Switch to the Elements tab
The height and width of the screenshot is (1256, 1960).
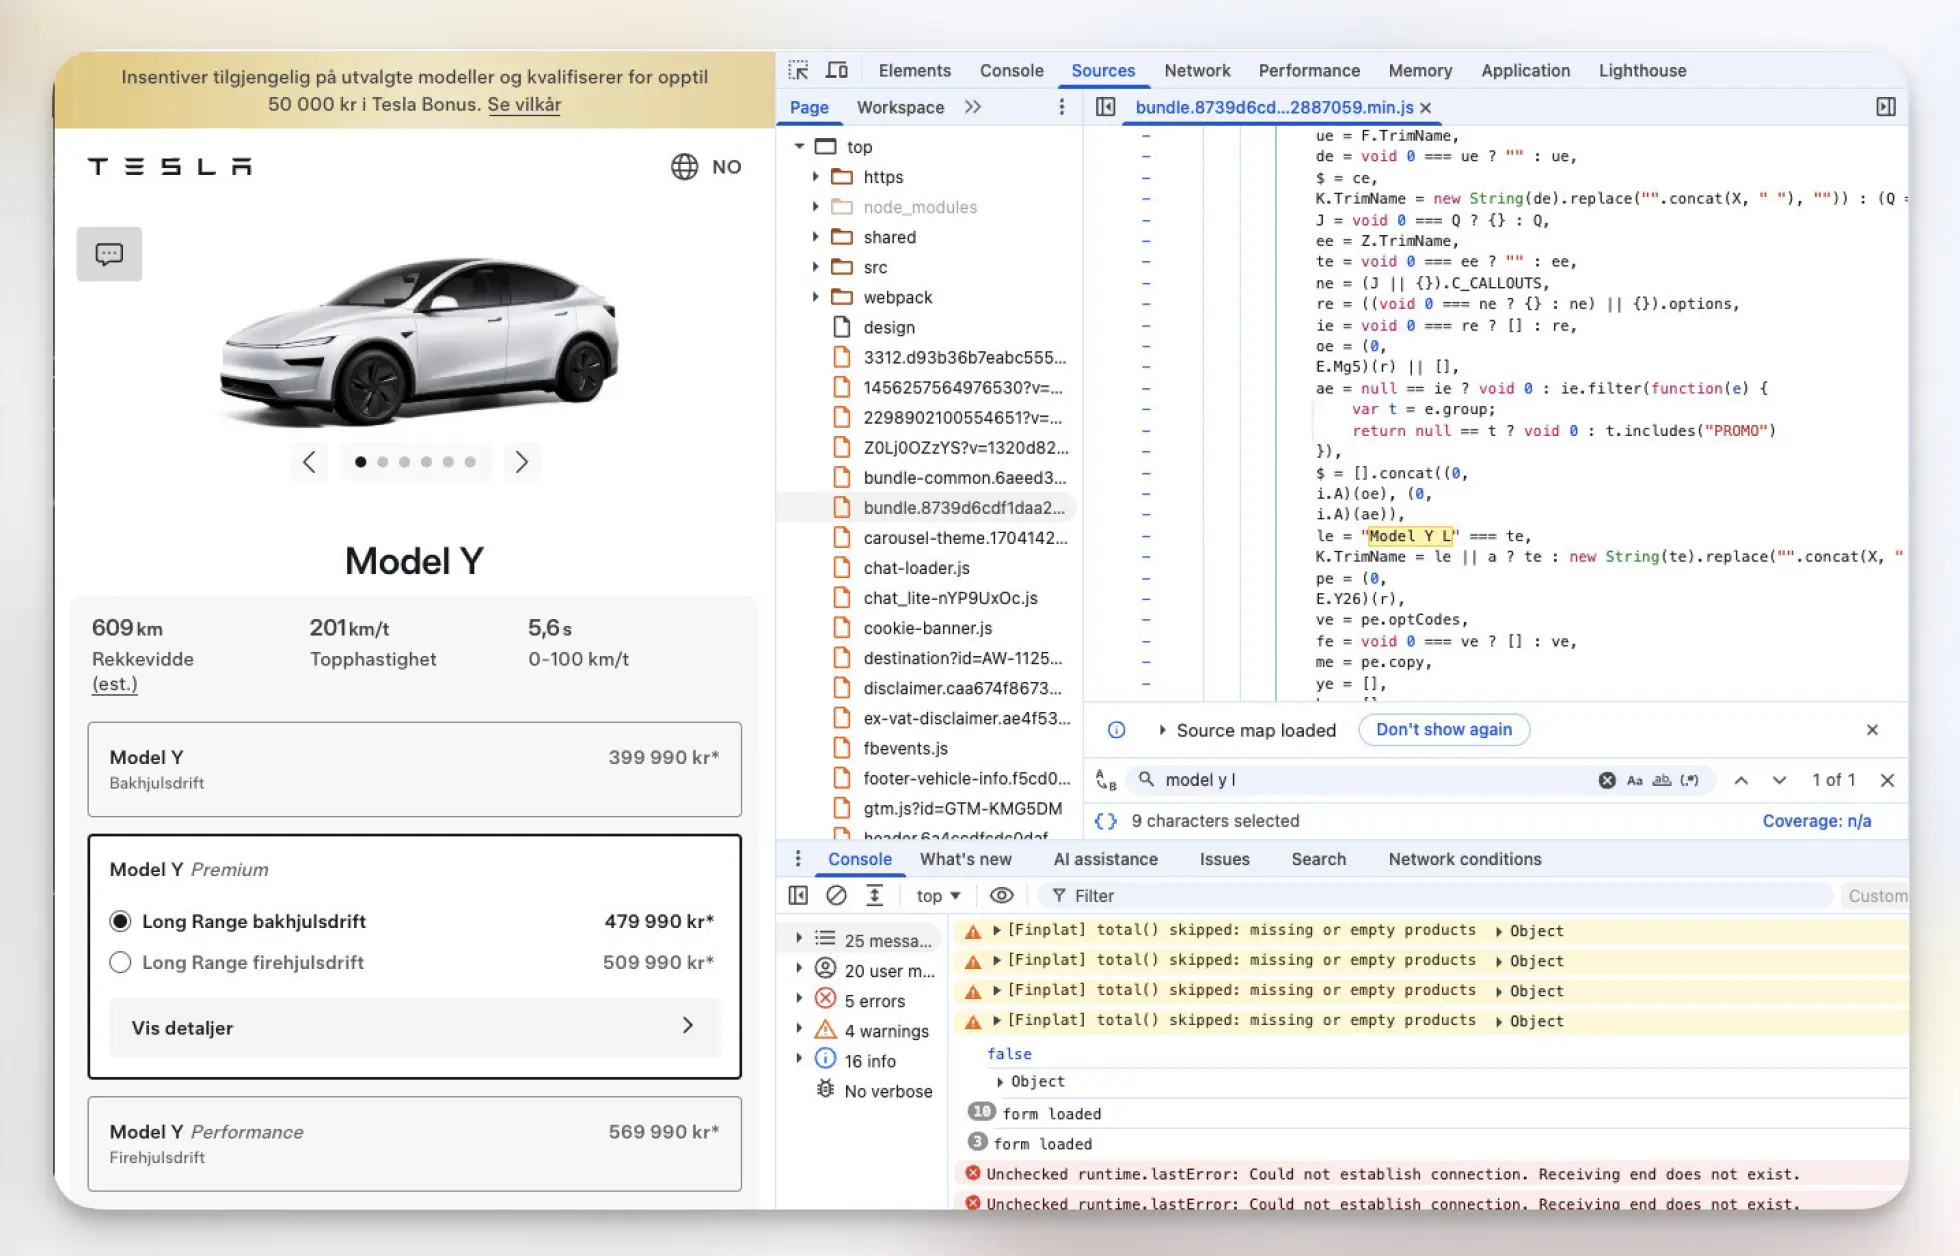pyautogui.click(x=914, y=70)
